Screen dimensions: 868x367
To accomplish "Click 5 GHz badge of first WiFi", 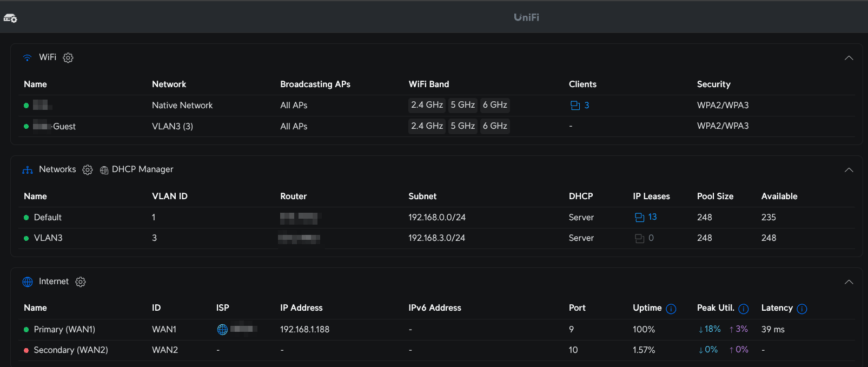I will 463,105.
